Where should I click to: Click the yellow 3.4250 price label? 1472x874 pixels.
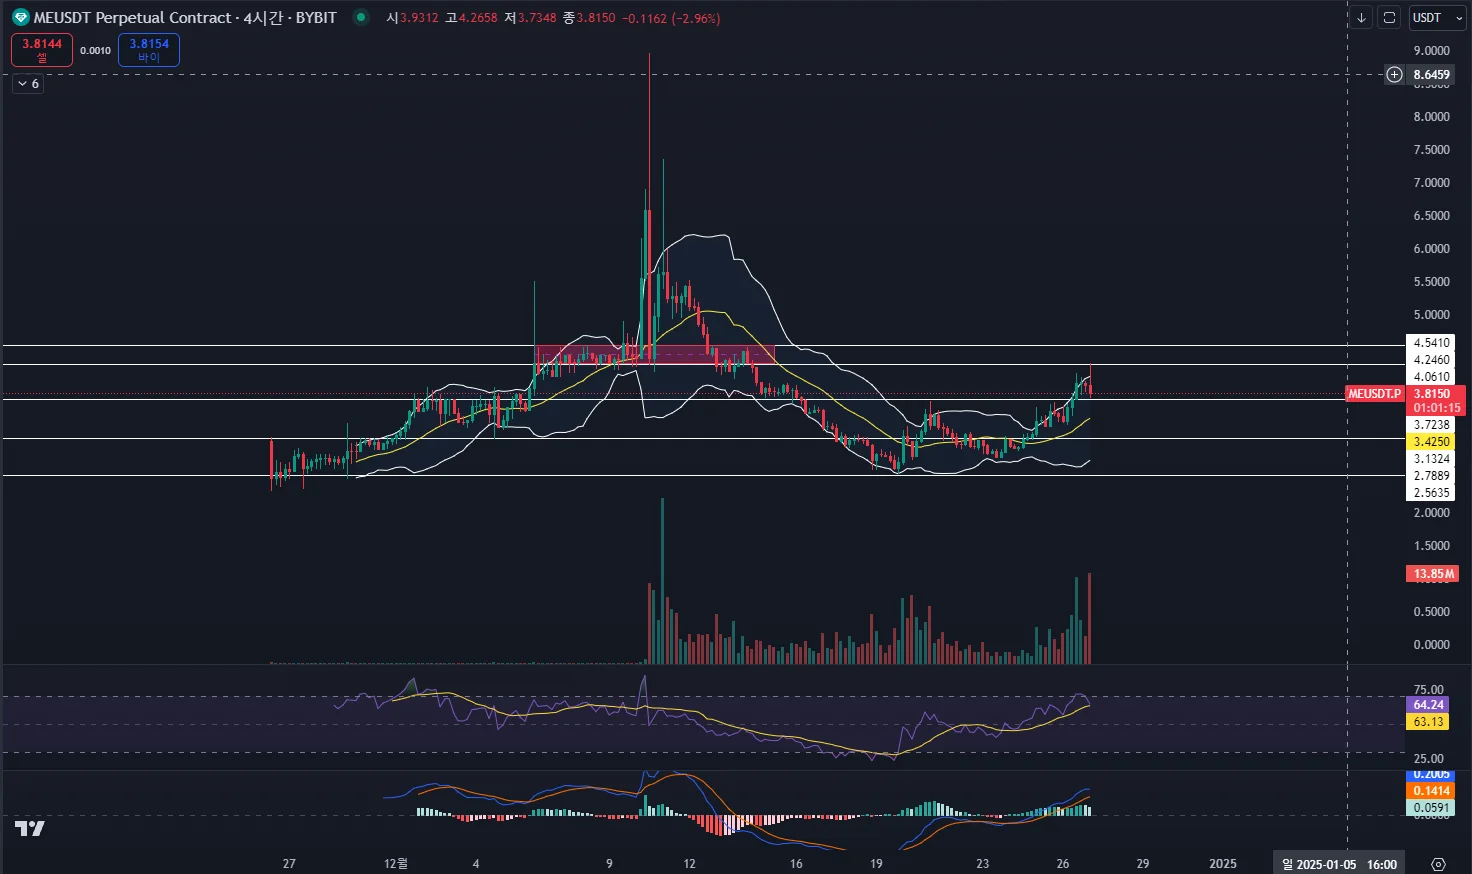pos(1431,441)
